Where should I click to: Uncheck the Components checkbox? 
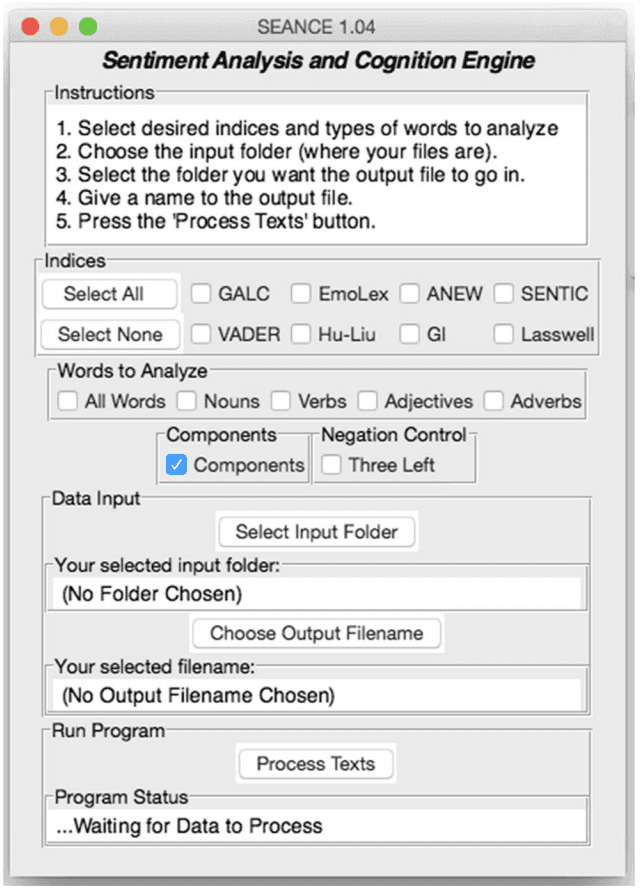click(177, 465)
